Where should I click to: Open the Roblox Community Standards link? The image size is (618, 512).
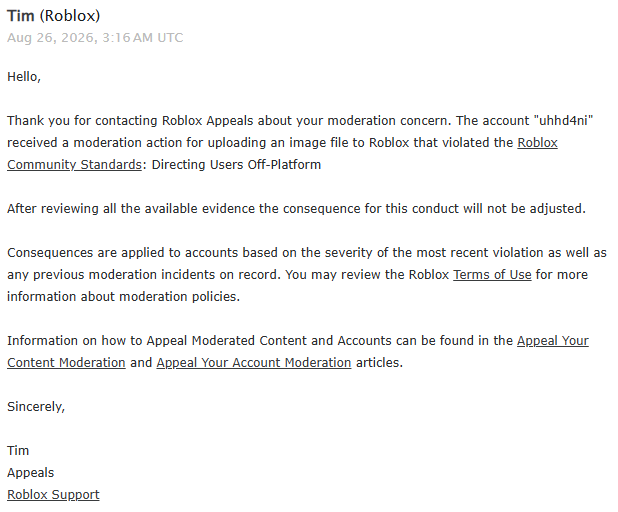tap(74, 164)
